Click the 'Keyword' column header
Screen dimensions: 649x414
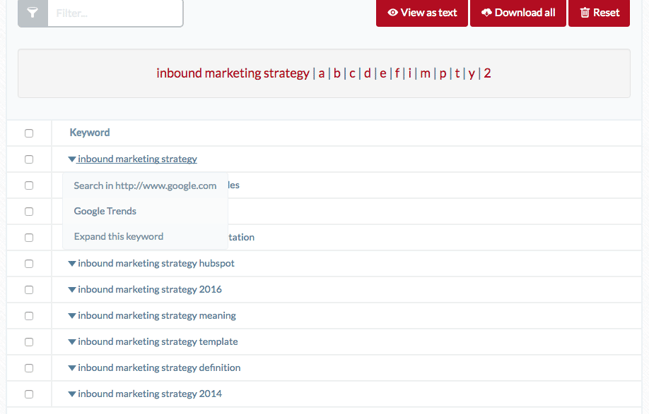click(89, 132)
